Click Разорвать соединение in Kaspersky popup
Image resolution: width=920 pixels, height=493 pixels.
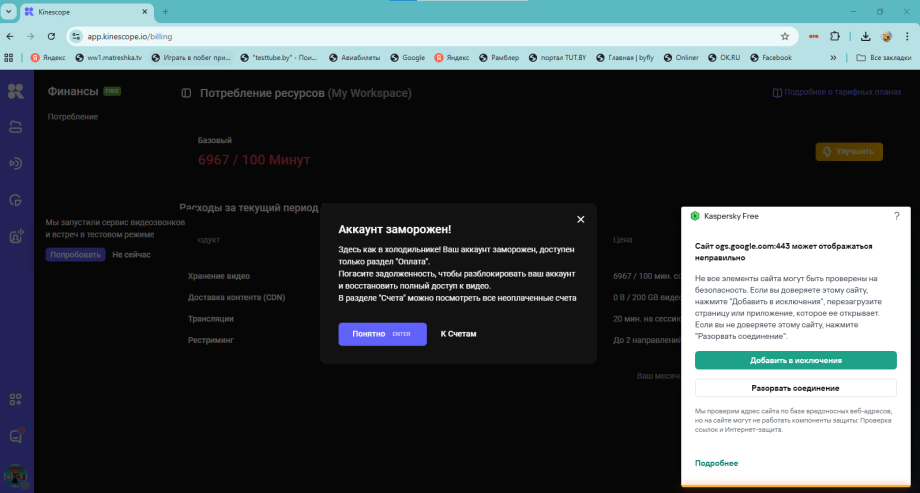point(795,388)
